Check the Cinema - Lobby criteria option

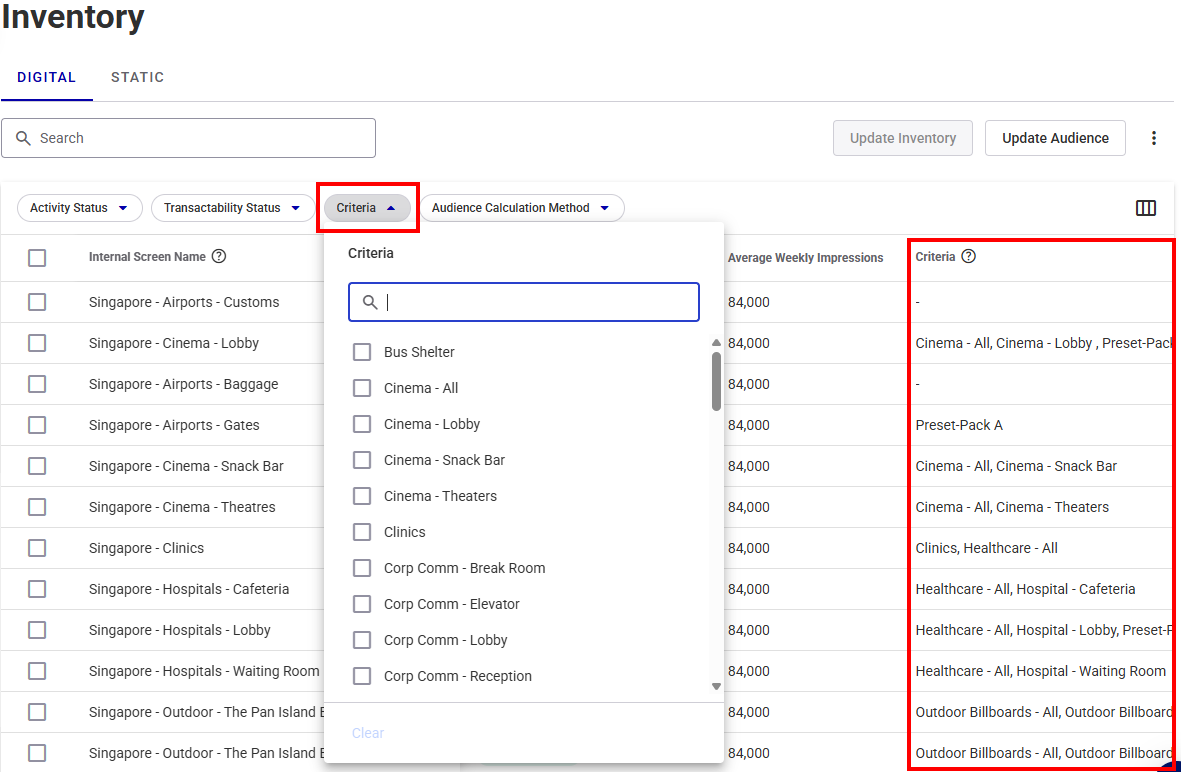coord(362,424)
